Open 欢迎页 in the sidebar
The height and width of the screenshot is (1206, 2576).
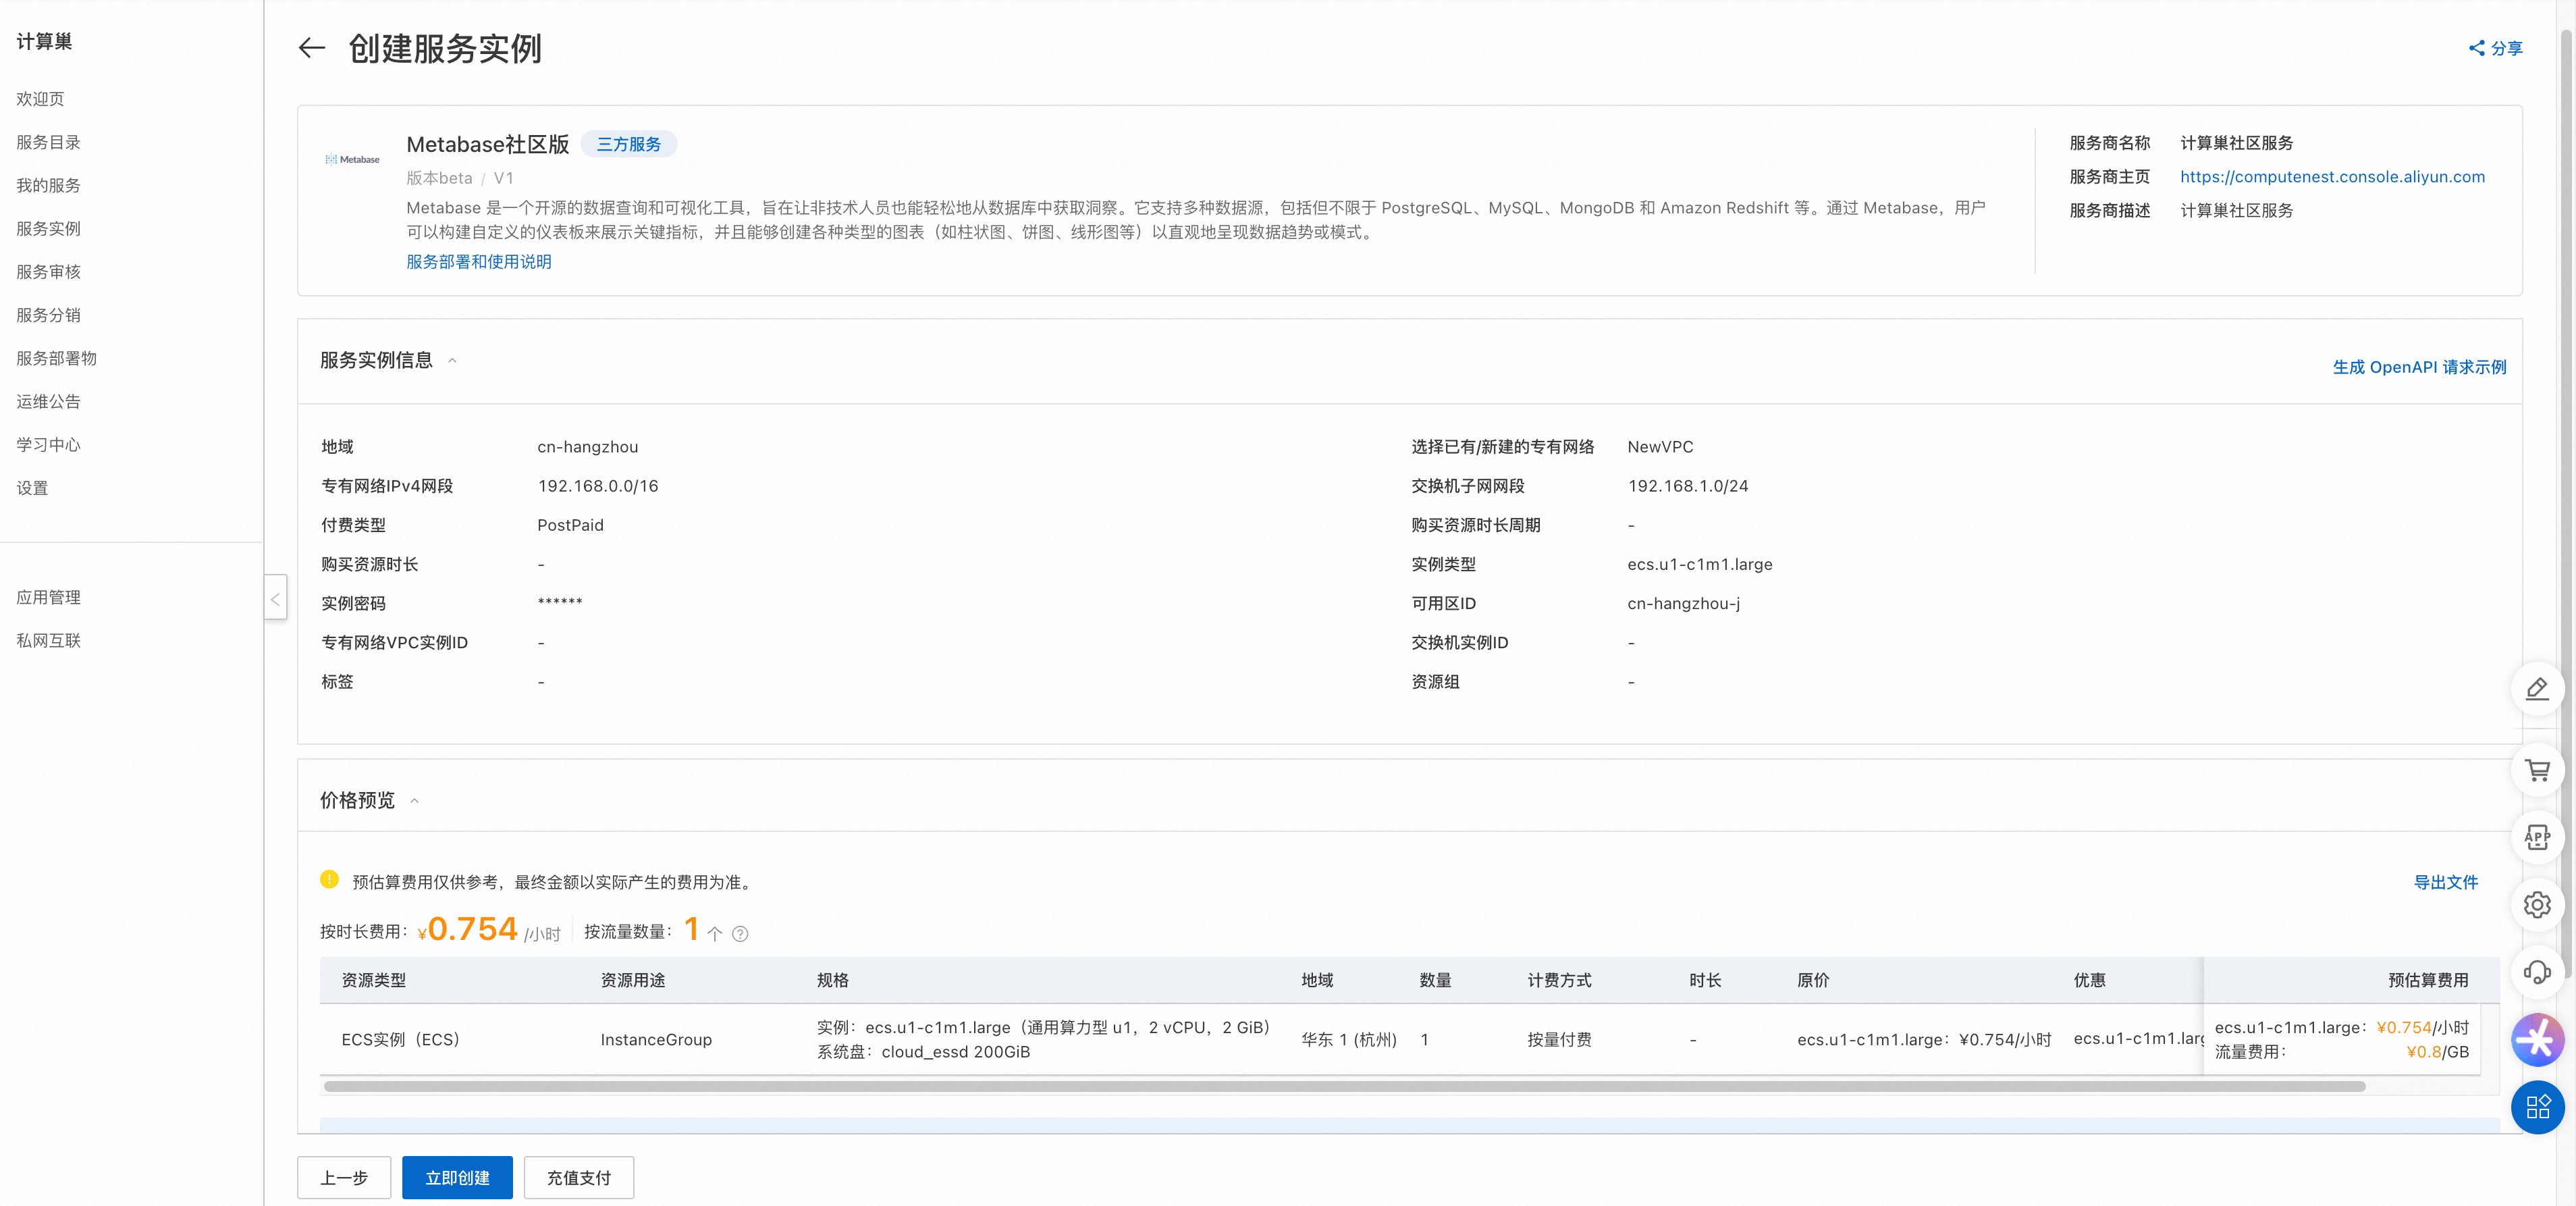[x=40, y=99]
